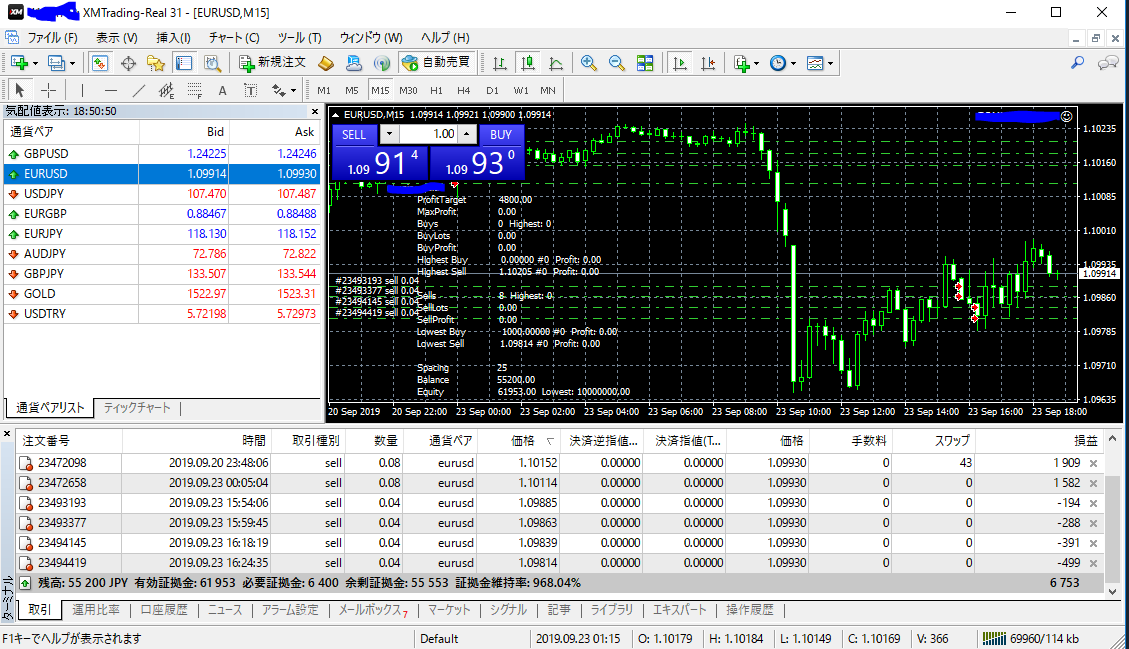Open the virtual hosting cloud icon
This screenshot has height=649, width=1129.
click(354, 63)
